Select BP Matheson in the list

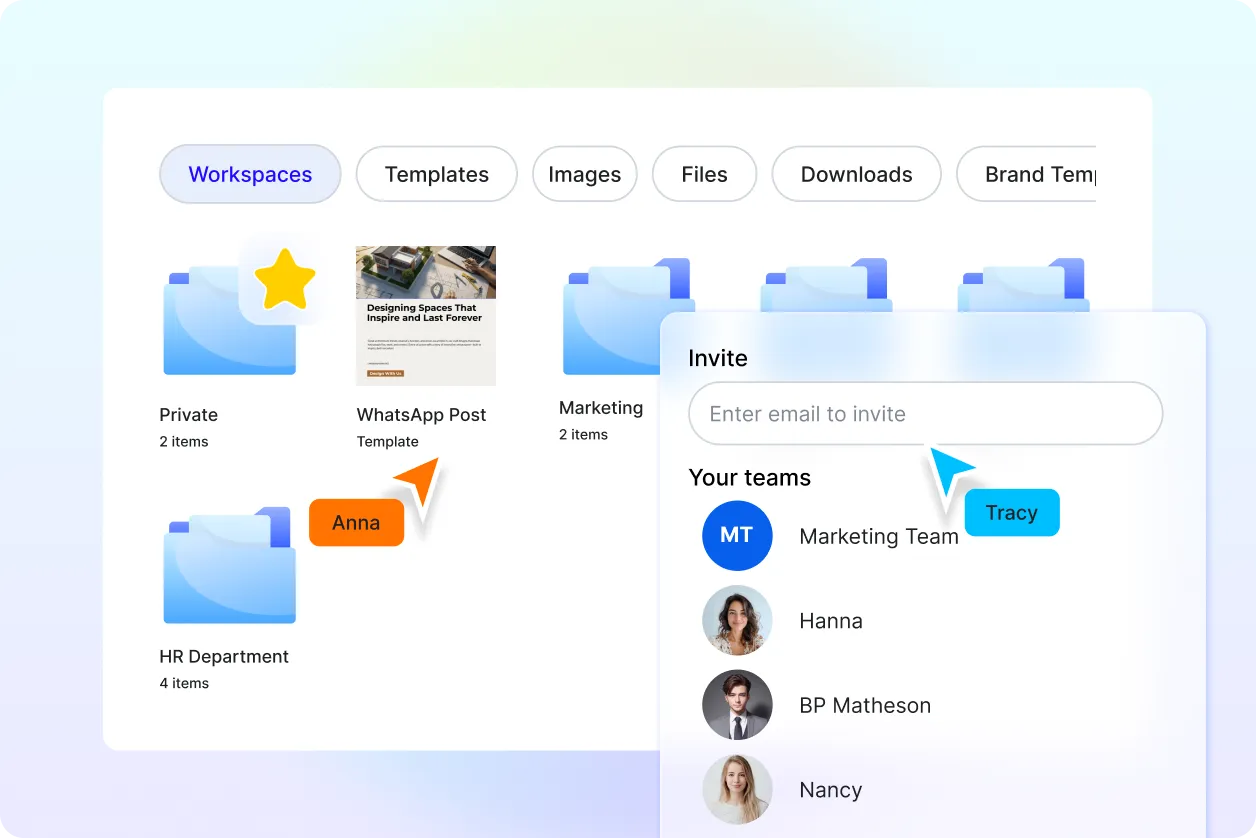(x=865, y=705)
